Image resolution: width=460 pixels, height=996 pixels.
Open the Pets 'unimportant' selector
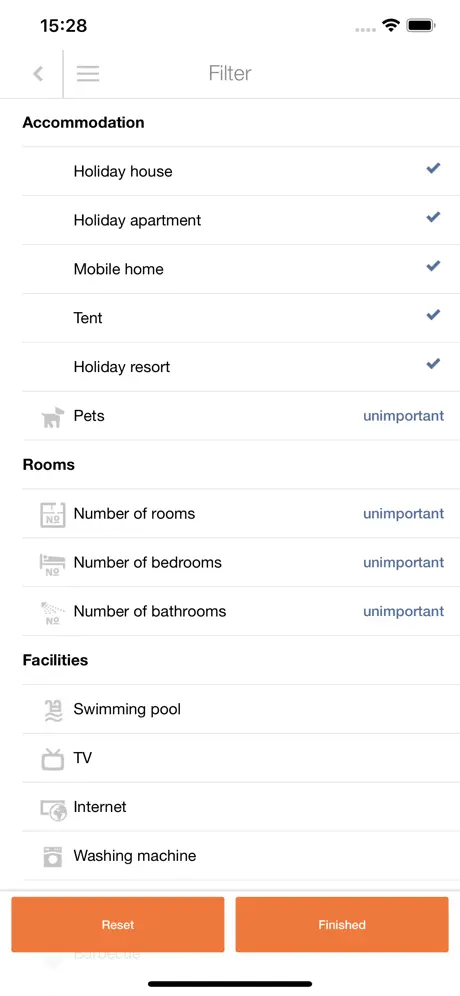pos(403,416)
